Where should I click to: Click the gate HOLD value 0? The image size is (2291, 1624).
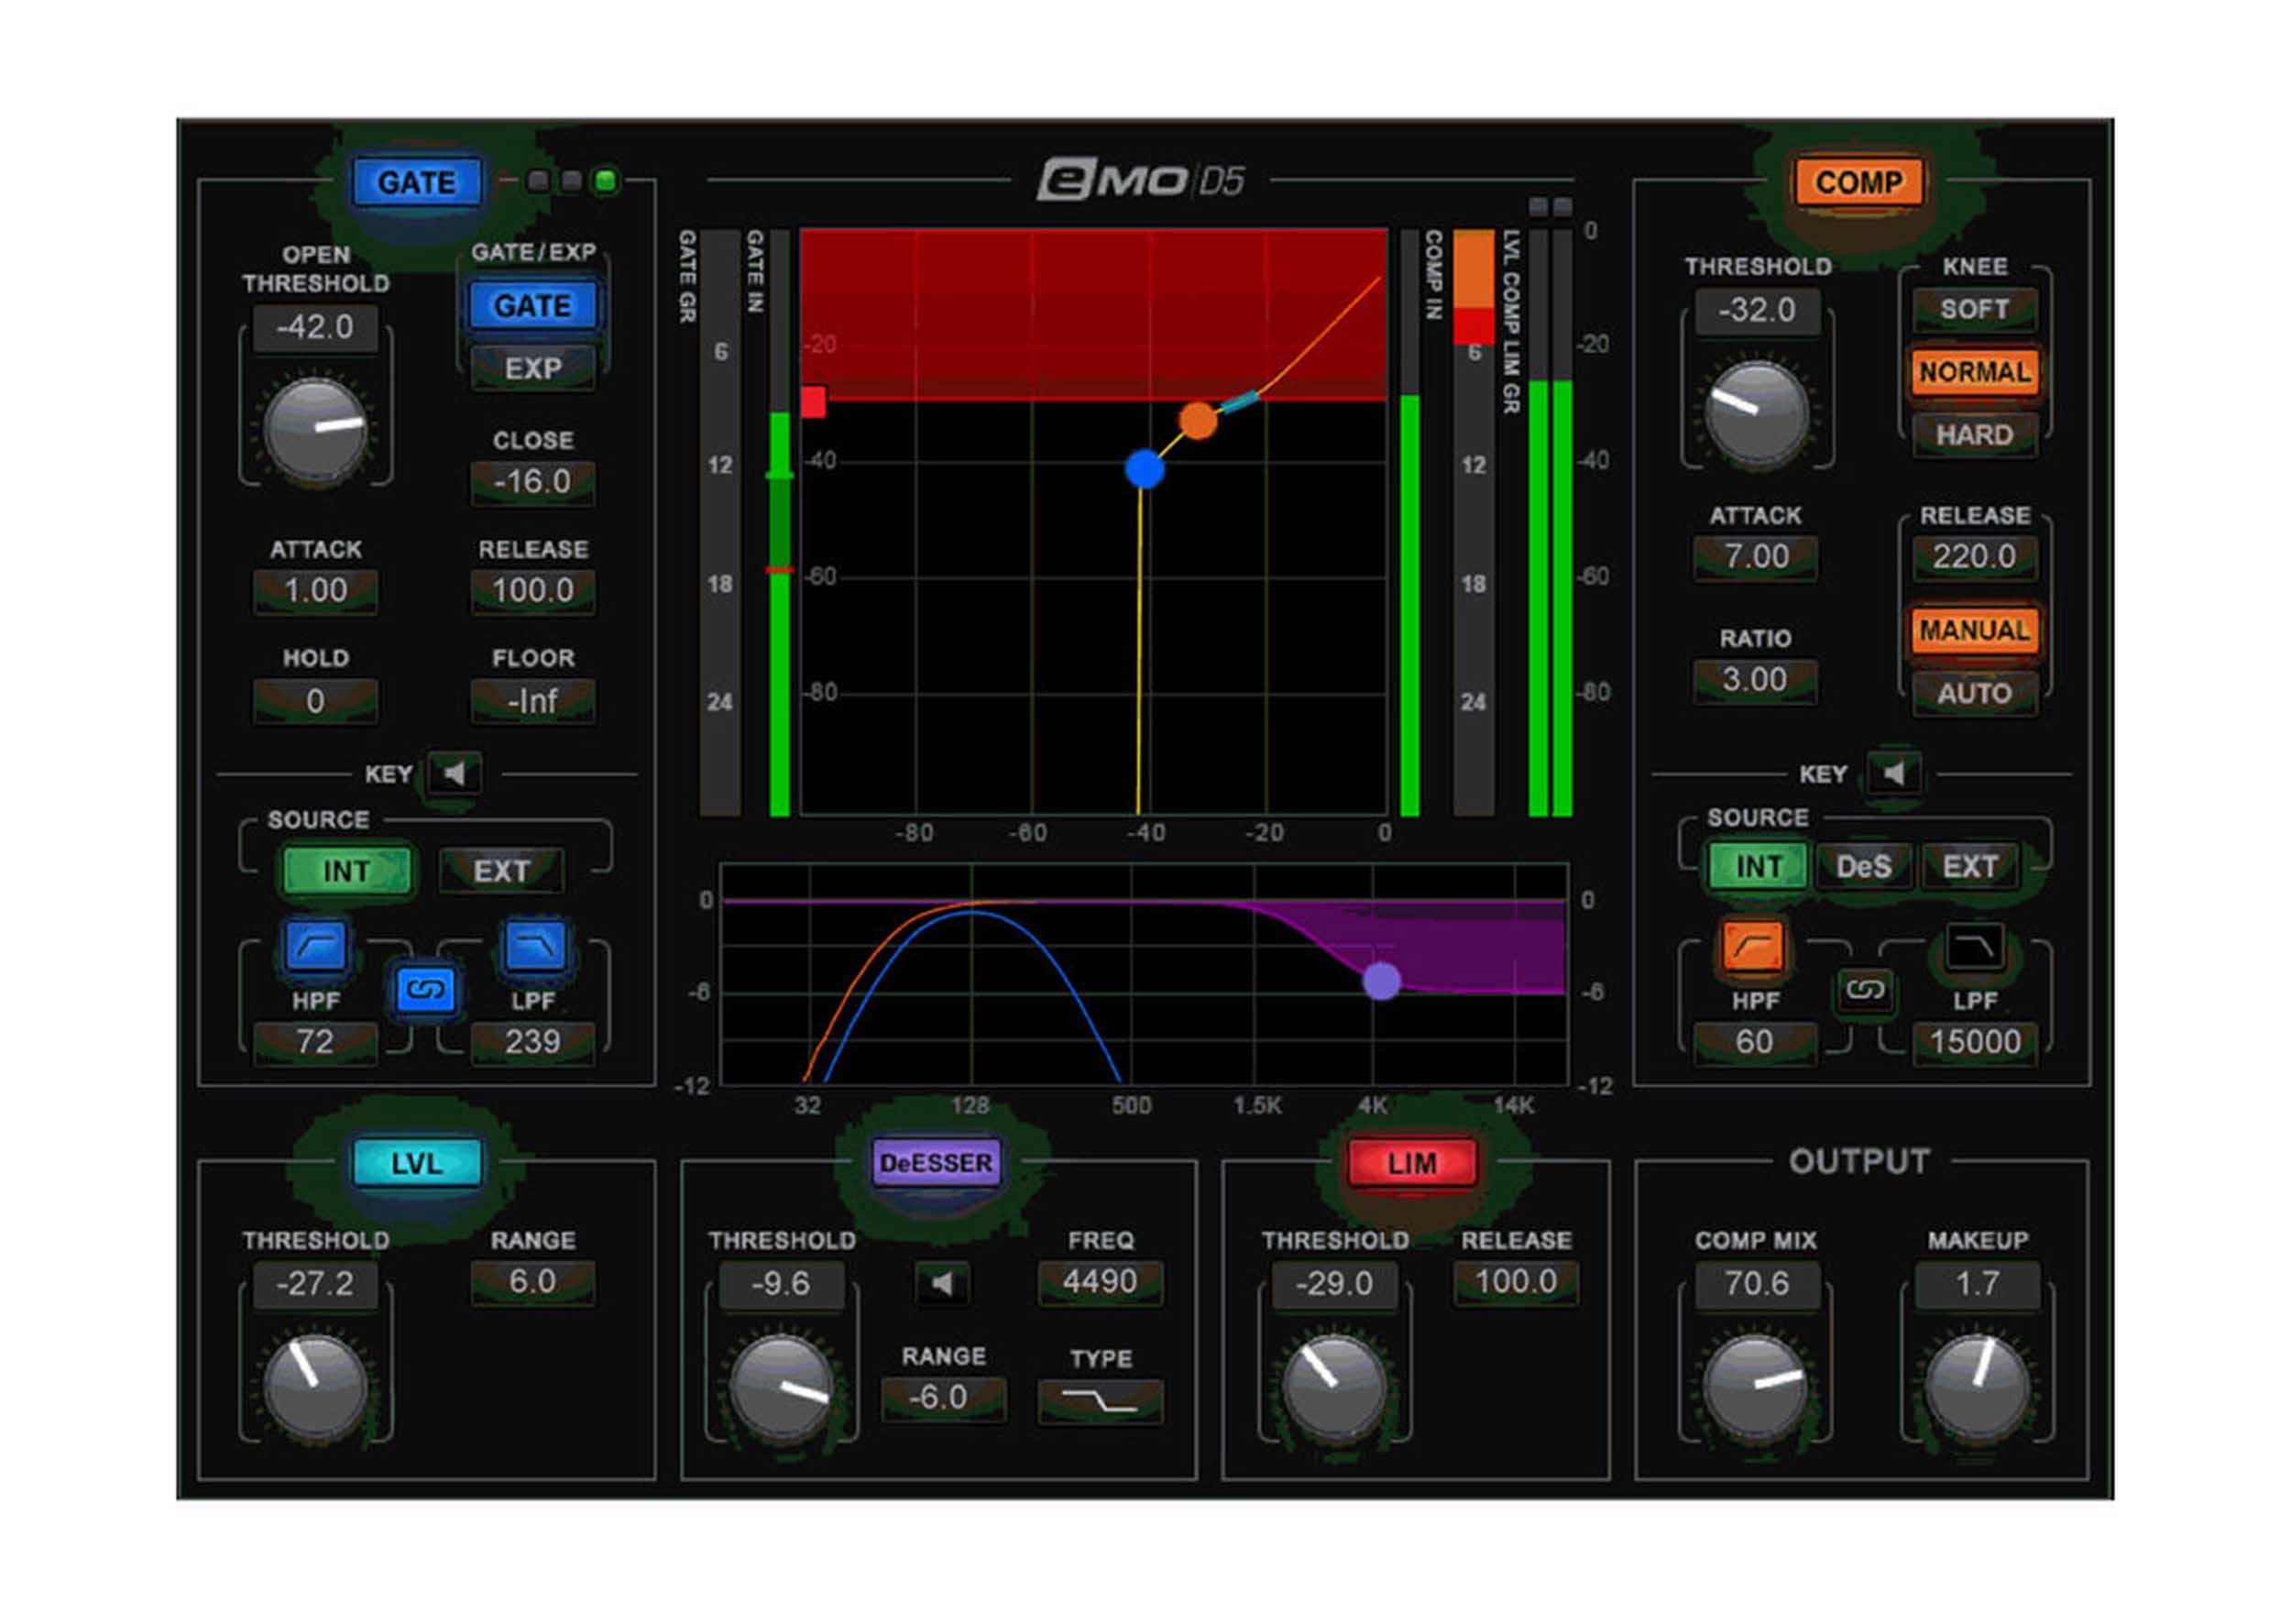pyautogui.click(x=316, y=700)
